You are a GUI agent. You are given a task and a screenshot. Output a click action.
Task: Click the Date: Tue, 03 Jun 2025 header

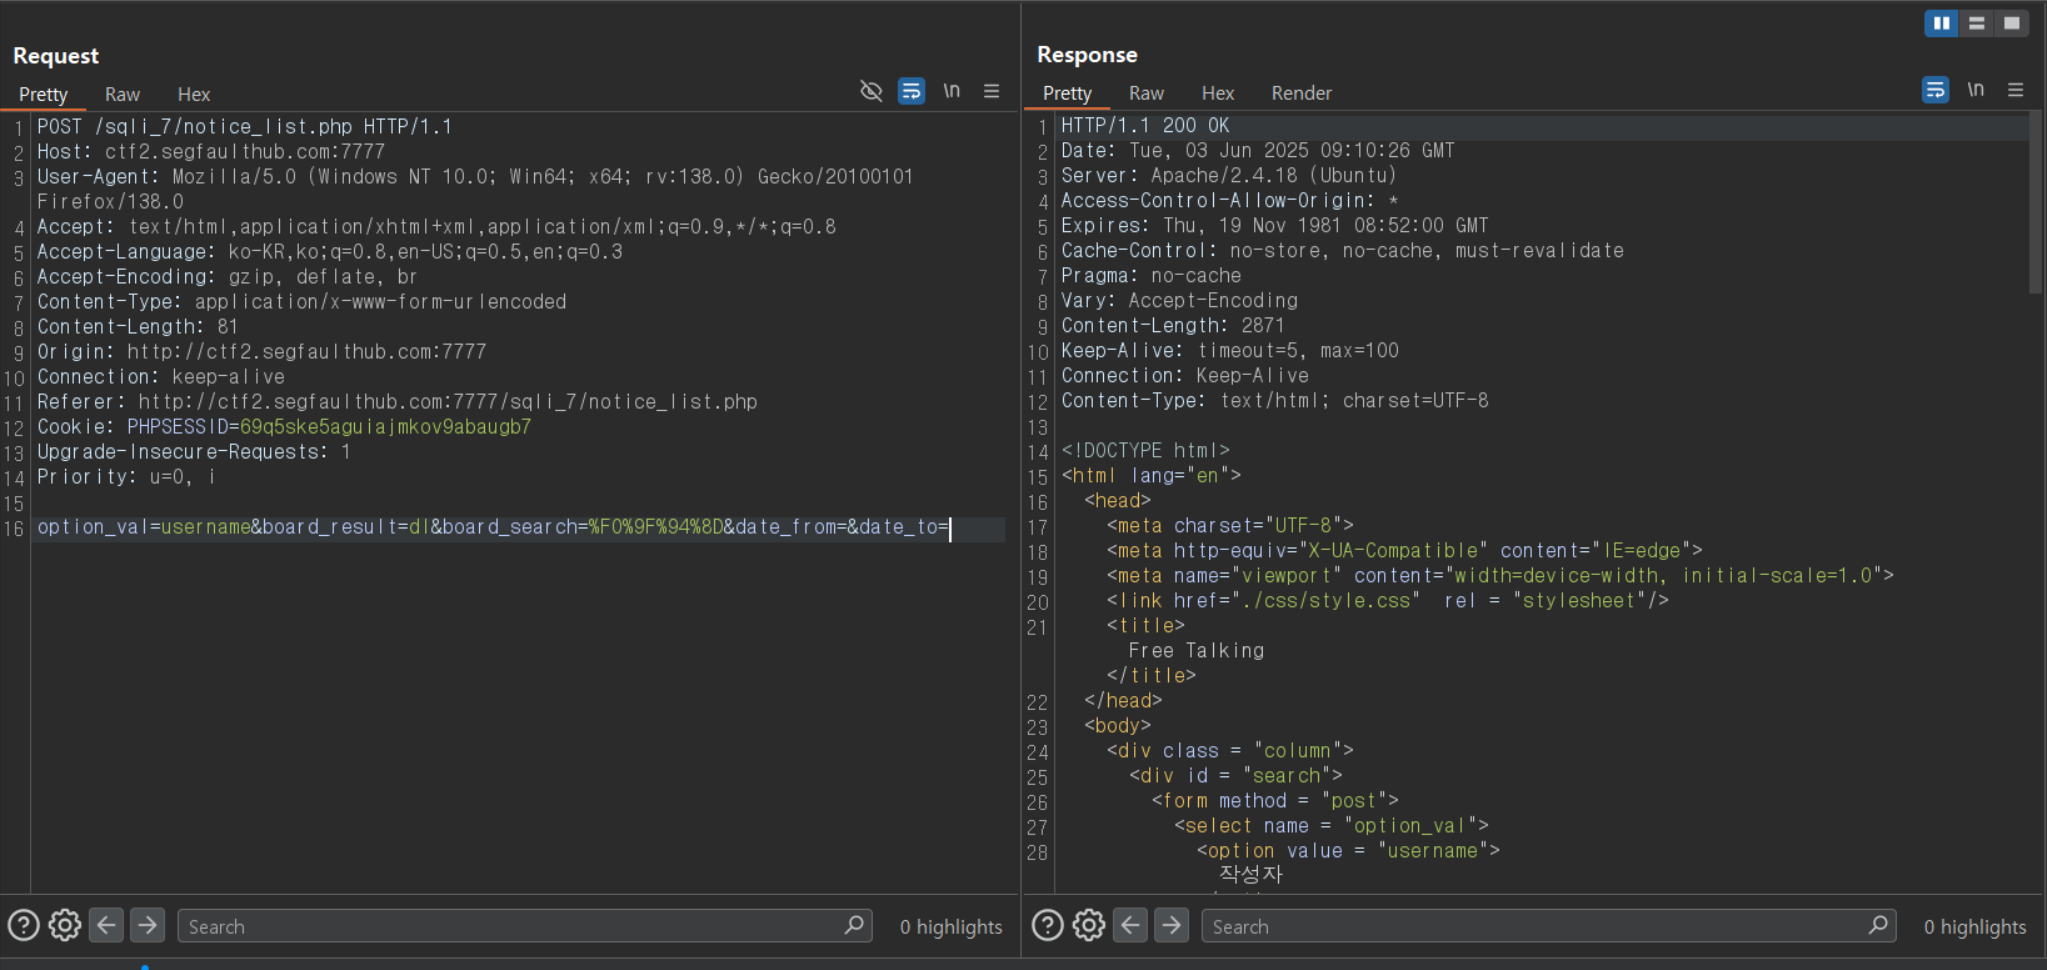tap(1258, 151)
